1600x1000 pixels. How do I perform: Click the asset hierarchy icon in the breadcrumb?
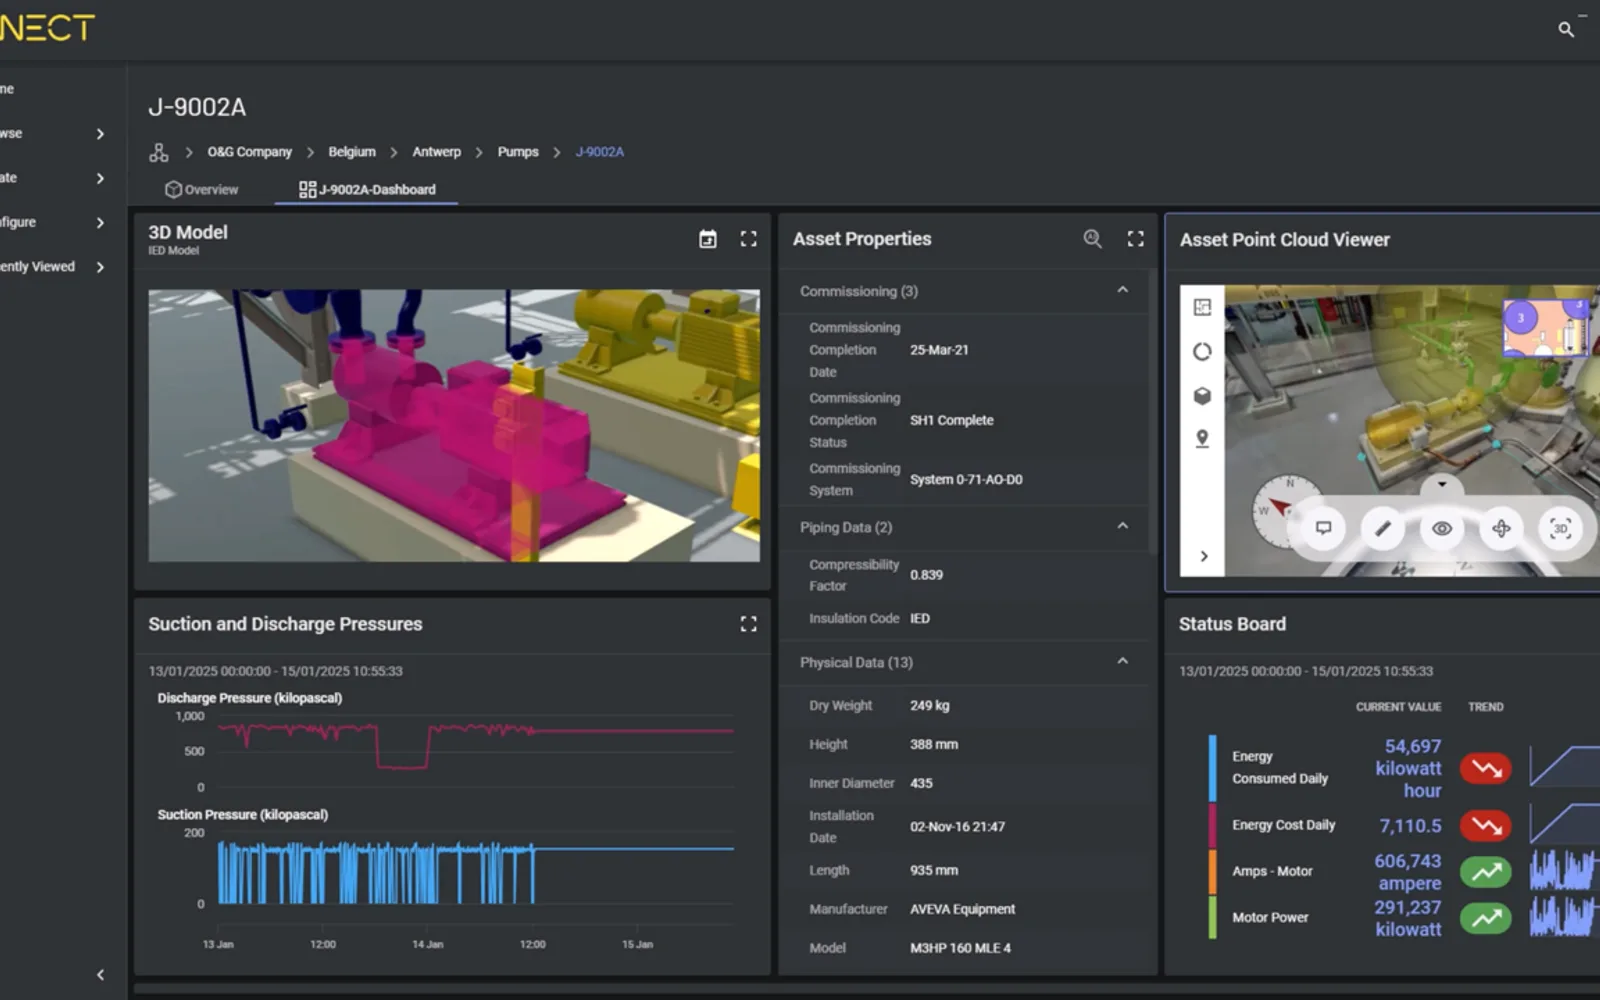tap(159, 152)
